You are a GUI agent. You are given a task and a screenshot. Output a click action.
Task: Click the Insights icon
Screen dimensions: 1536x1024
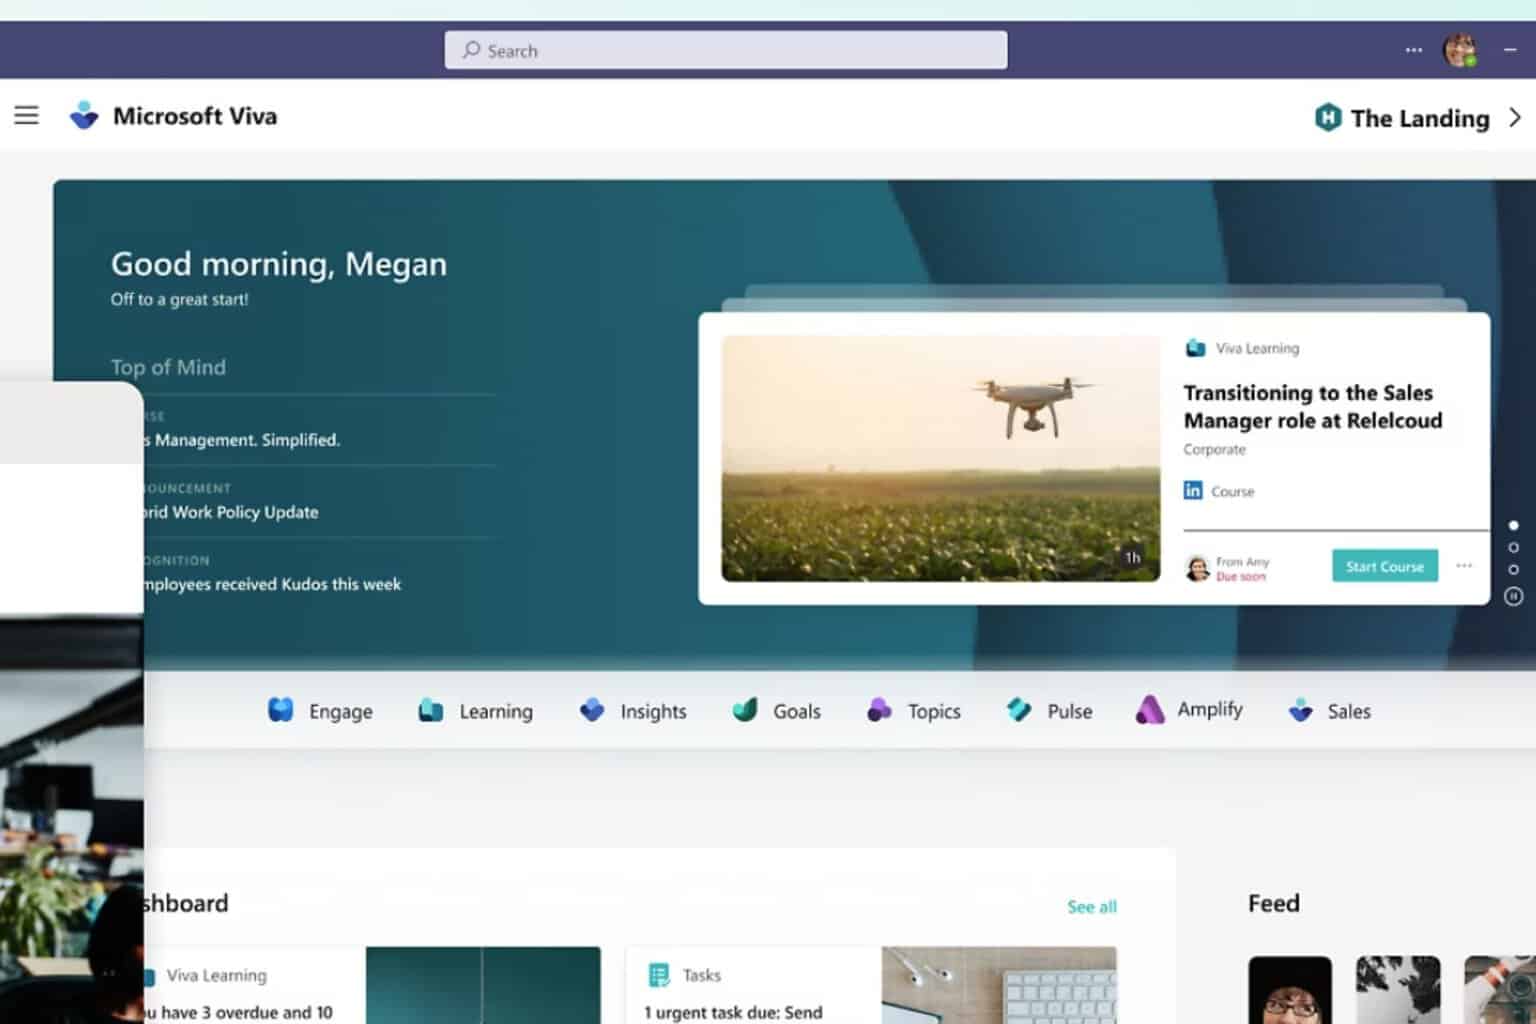tap(592, 710)
